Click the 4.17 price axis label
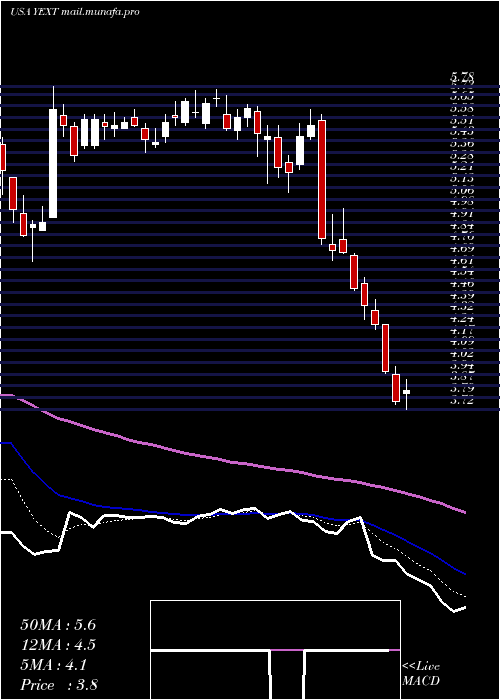 coord(462,331)
